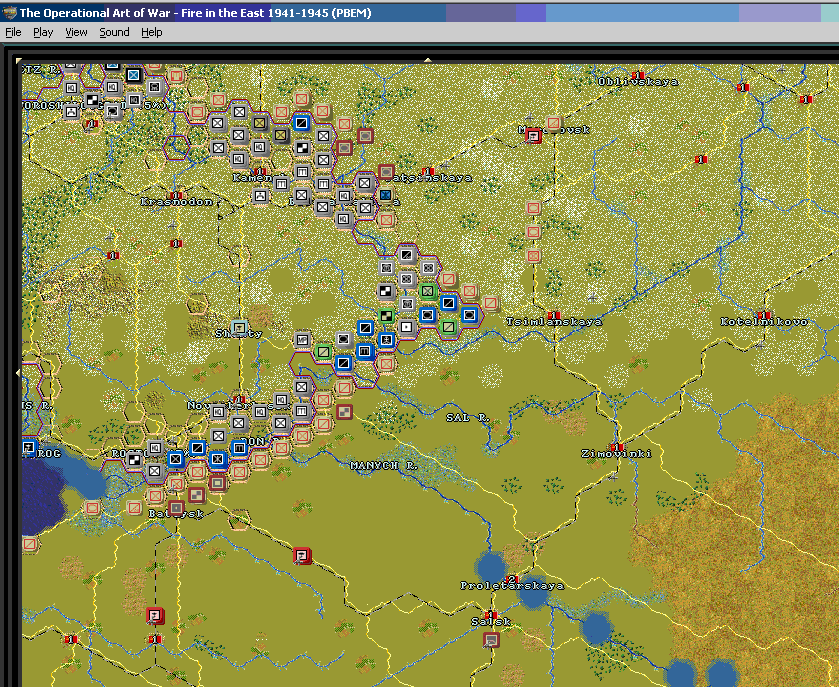The height and width of the screenshot is (687, 839).
Task: Select the blue stick-figure unit below green recon
Action: [386, 339]
